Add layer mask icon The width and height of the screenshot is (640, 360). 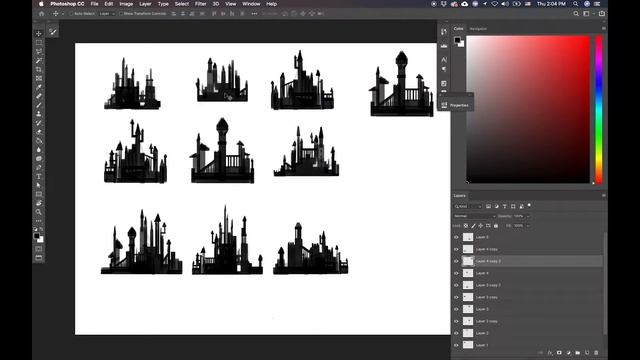[x=559, y=353]
